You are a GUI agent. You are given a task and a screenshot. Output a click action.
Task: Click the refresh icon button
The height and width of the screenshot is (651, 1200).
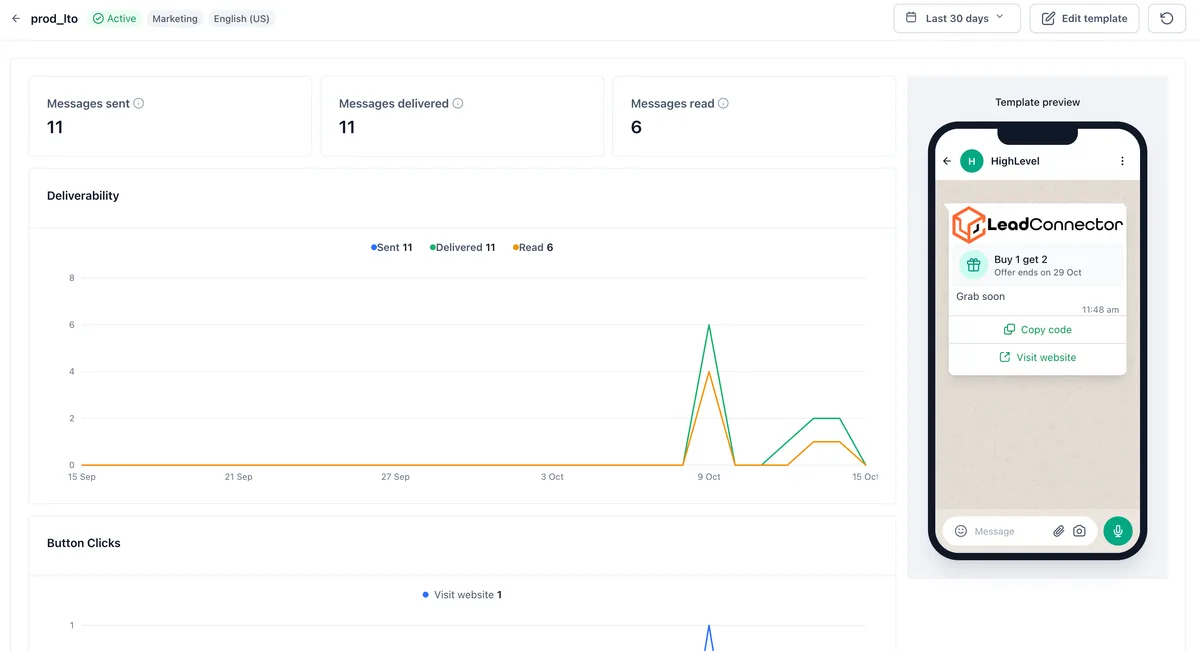tap(1166, 18)
